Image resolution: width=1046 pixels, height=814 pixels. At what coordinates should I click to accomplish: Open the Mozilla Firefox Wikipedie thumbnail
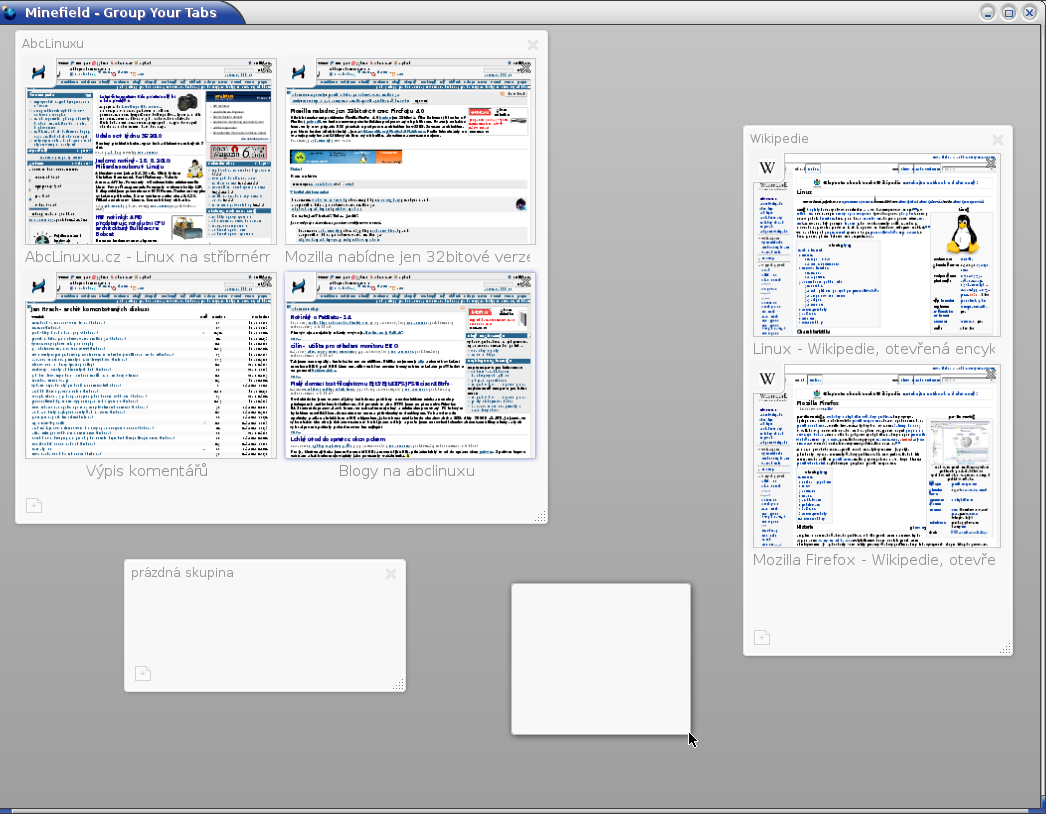click(x=877, y=456)
